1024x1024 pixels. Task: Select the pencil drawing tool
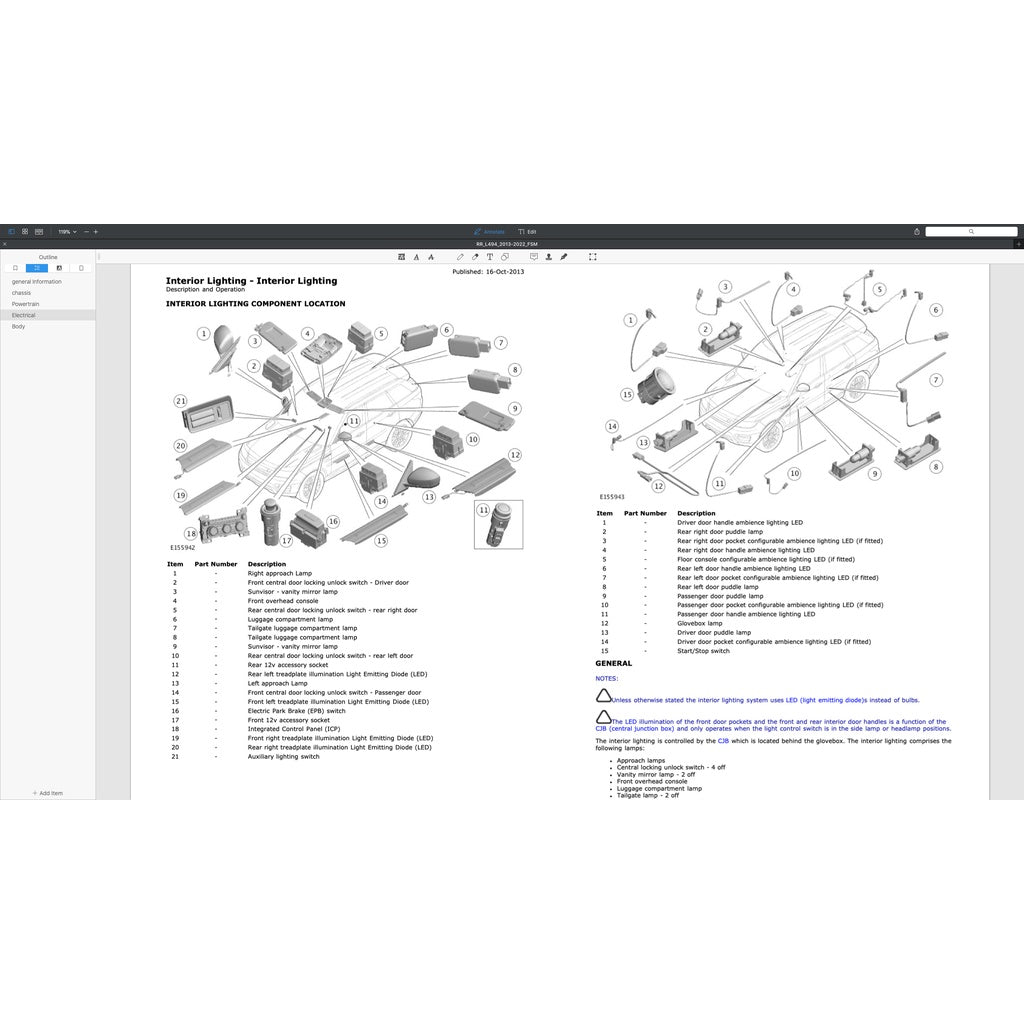click(x=460, y=257)
